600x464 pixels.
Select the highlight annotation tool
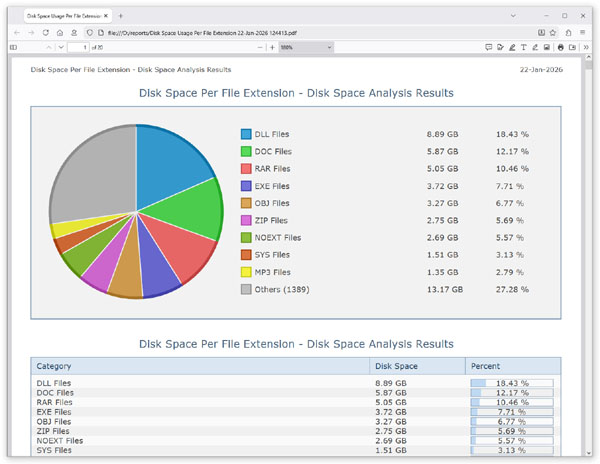point(512,47)
